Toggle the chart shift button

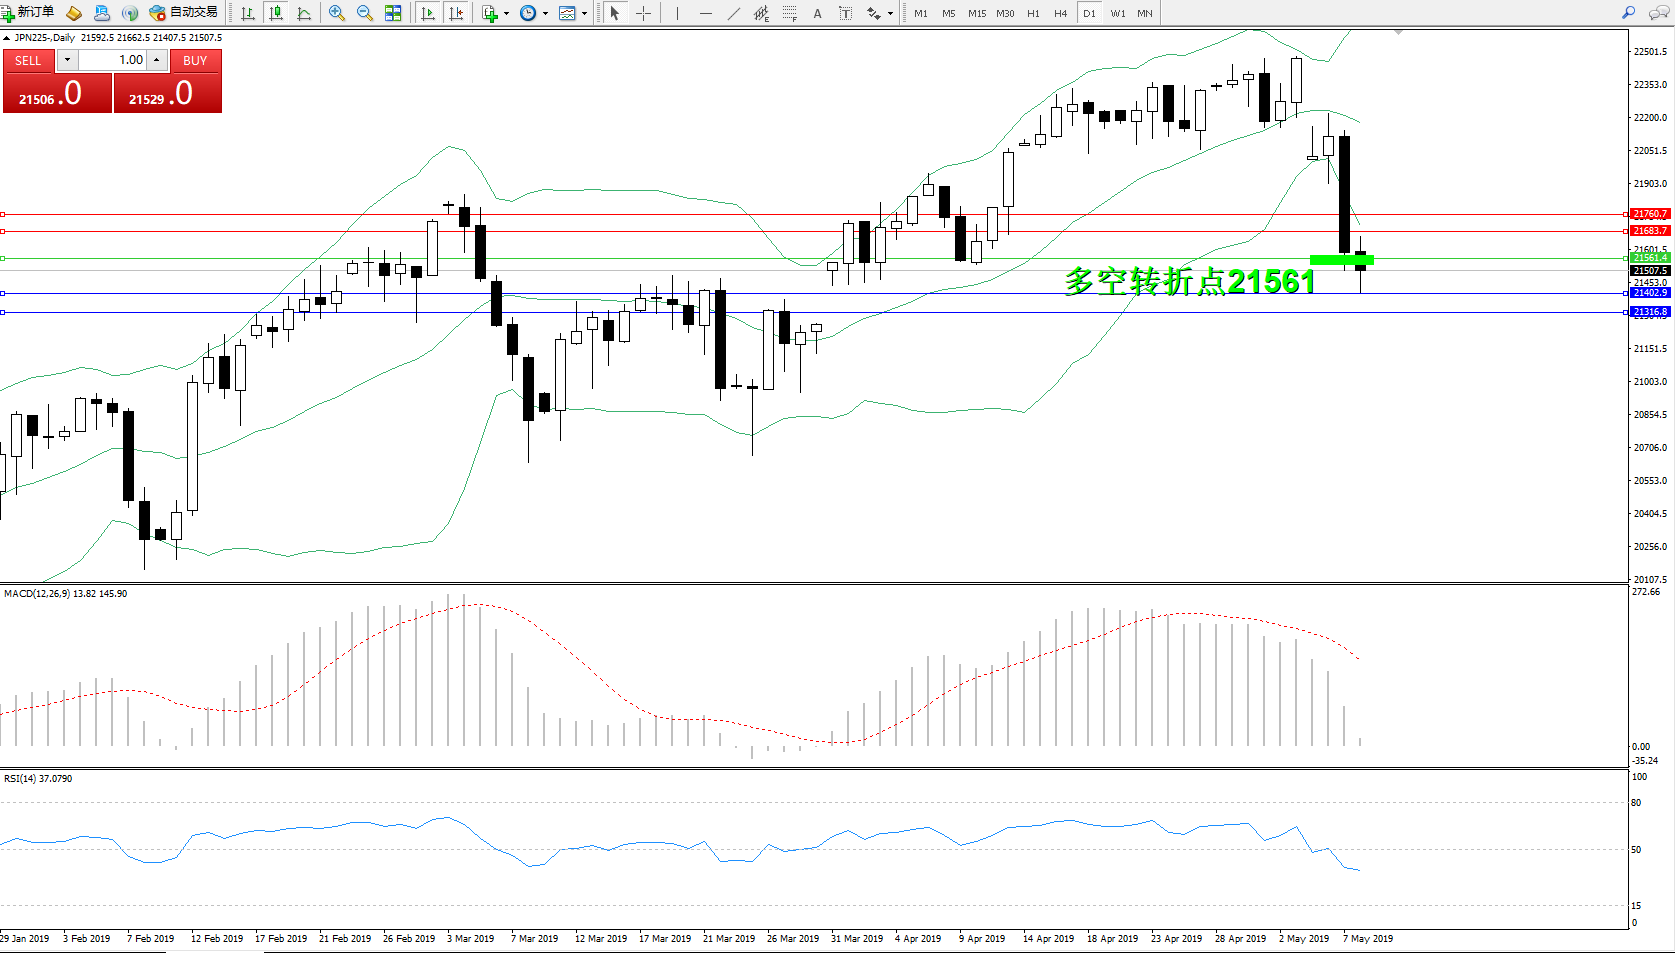pos(456,13)
